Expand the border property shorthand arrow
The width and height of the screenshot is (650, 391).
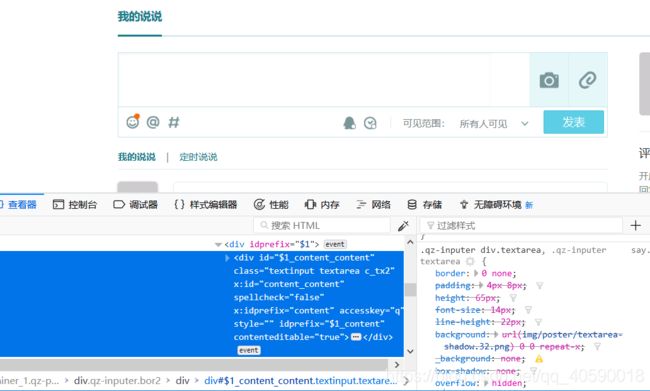click(x=476, y=273)
